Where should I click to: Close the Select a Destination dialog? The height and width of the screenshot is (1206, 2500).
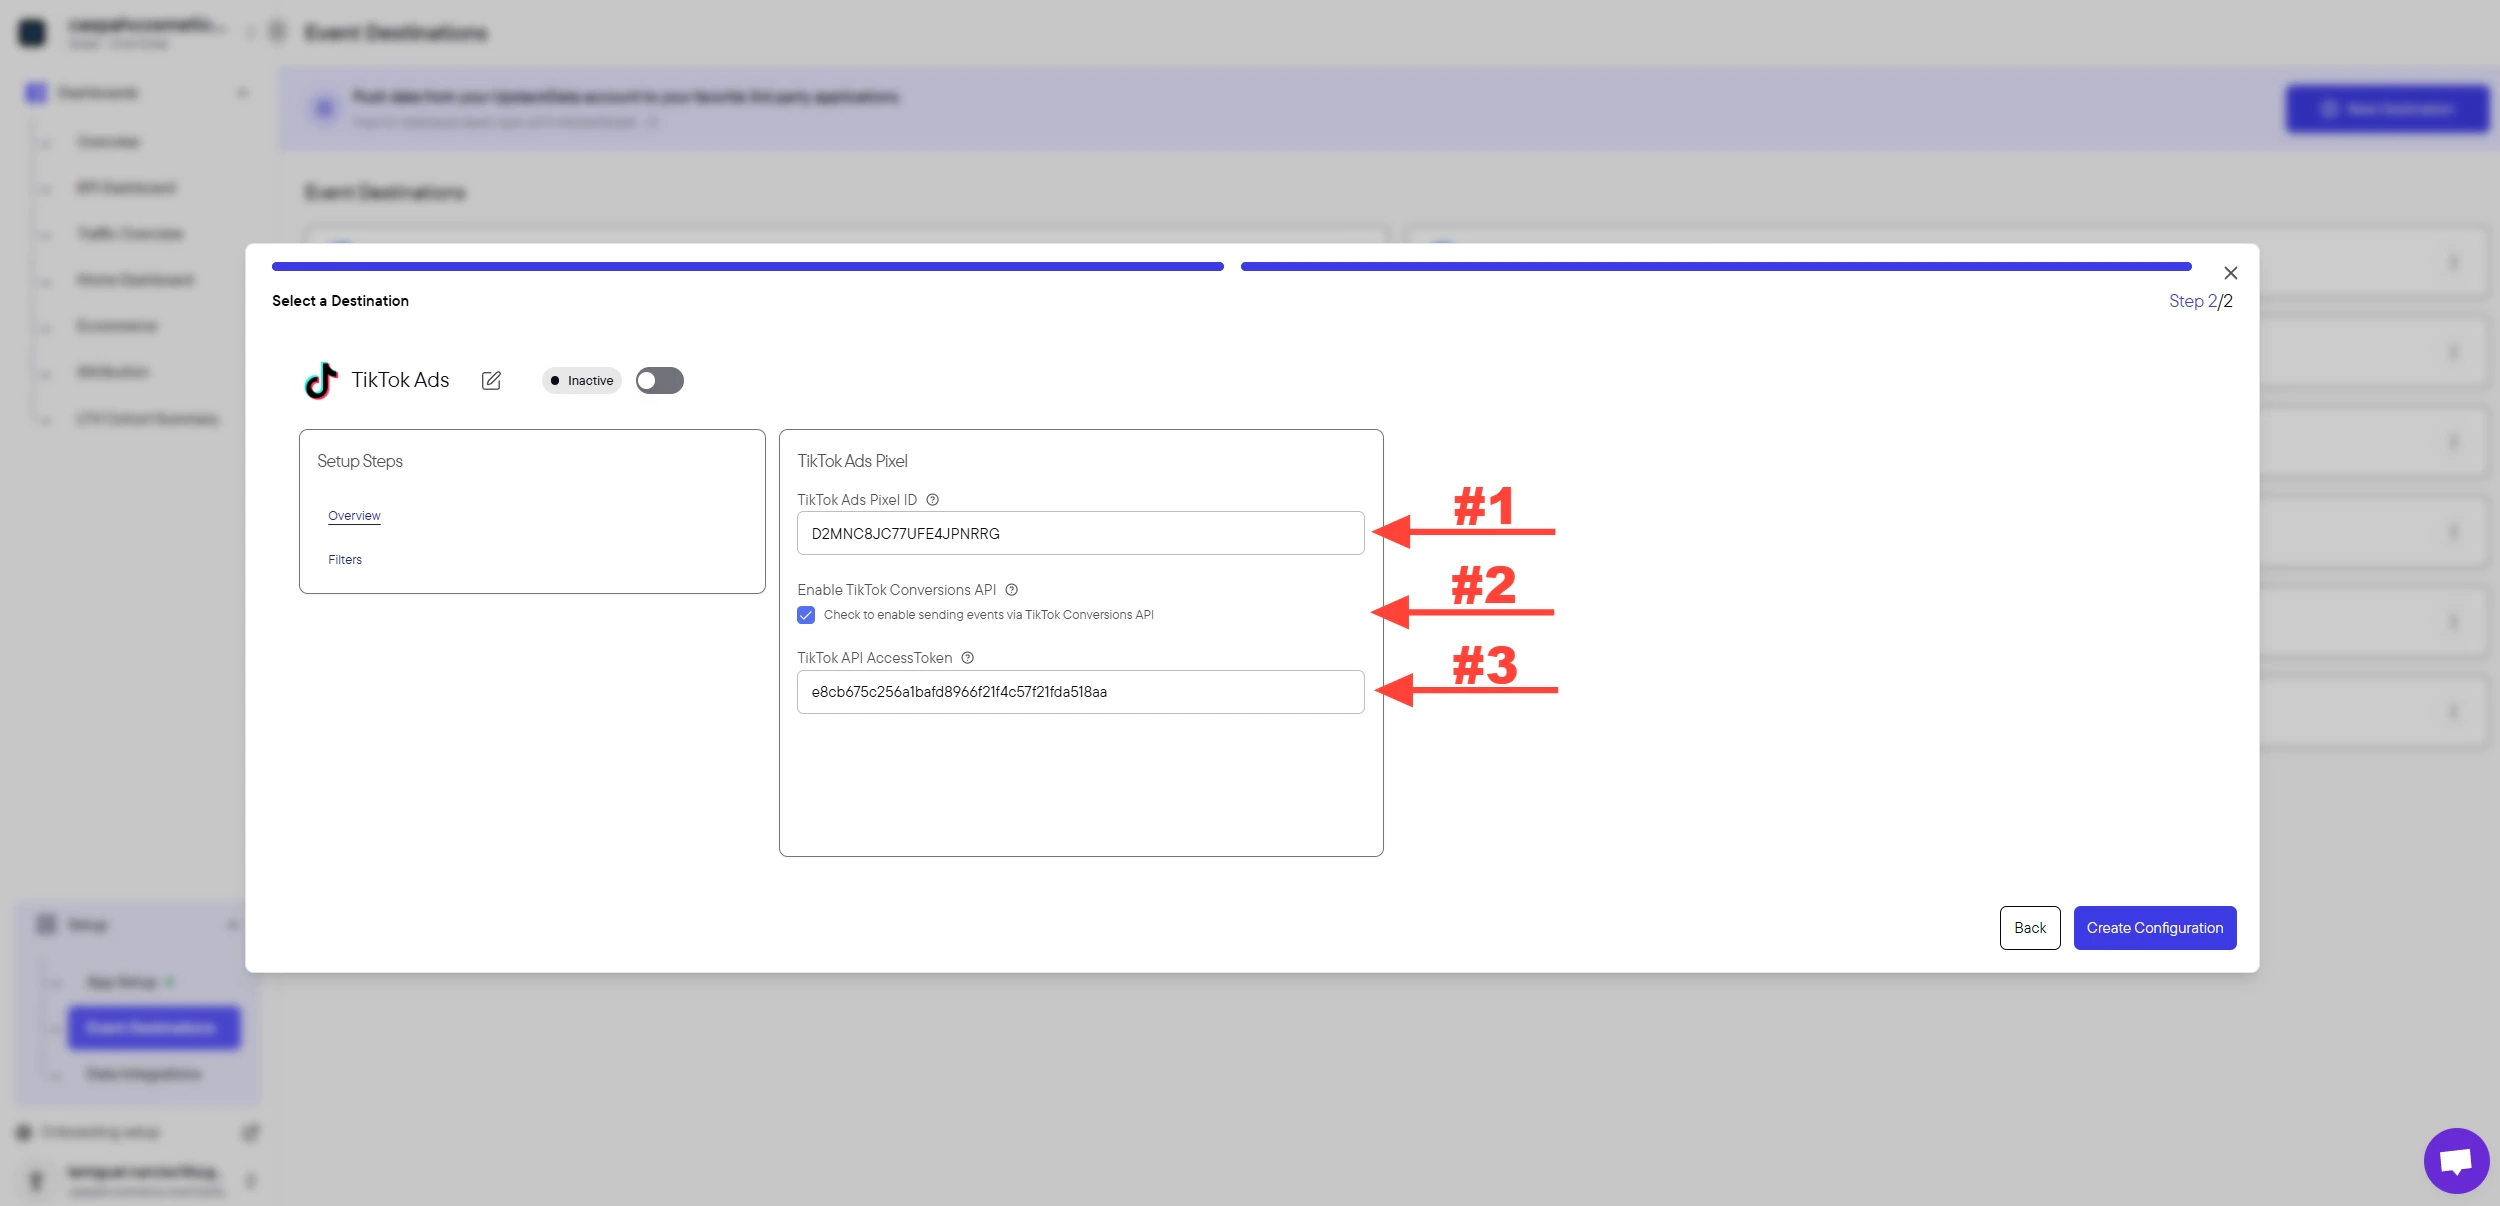(x=2230, y=273)
